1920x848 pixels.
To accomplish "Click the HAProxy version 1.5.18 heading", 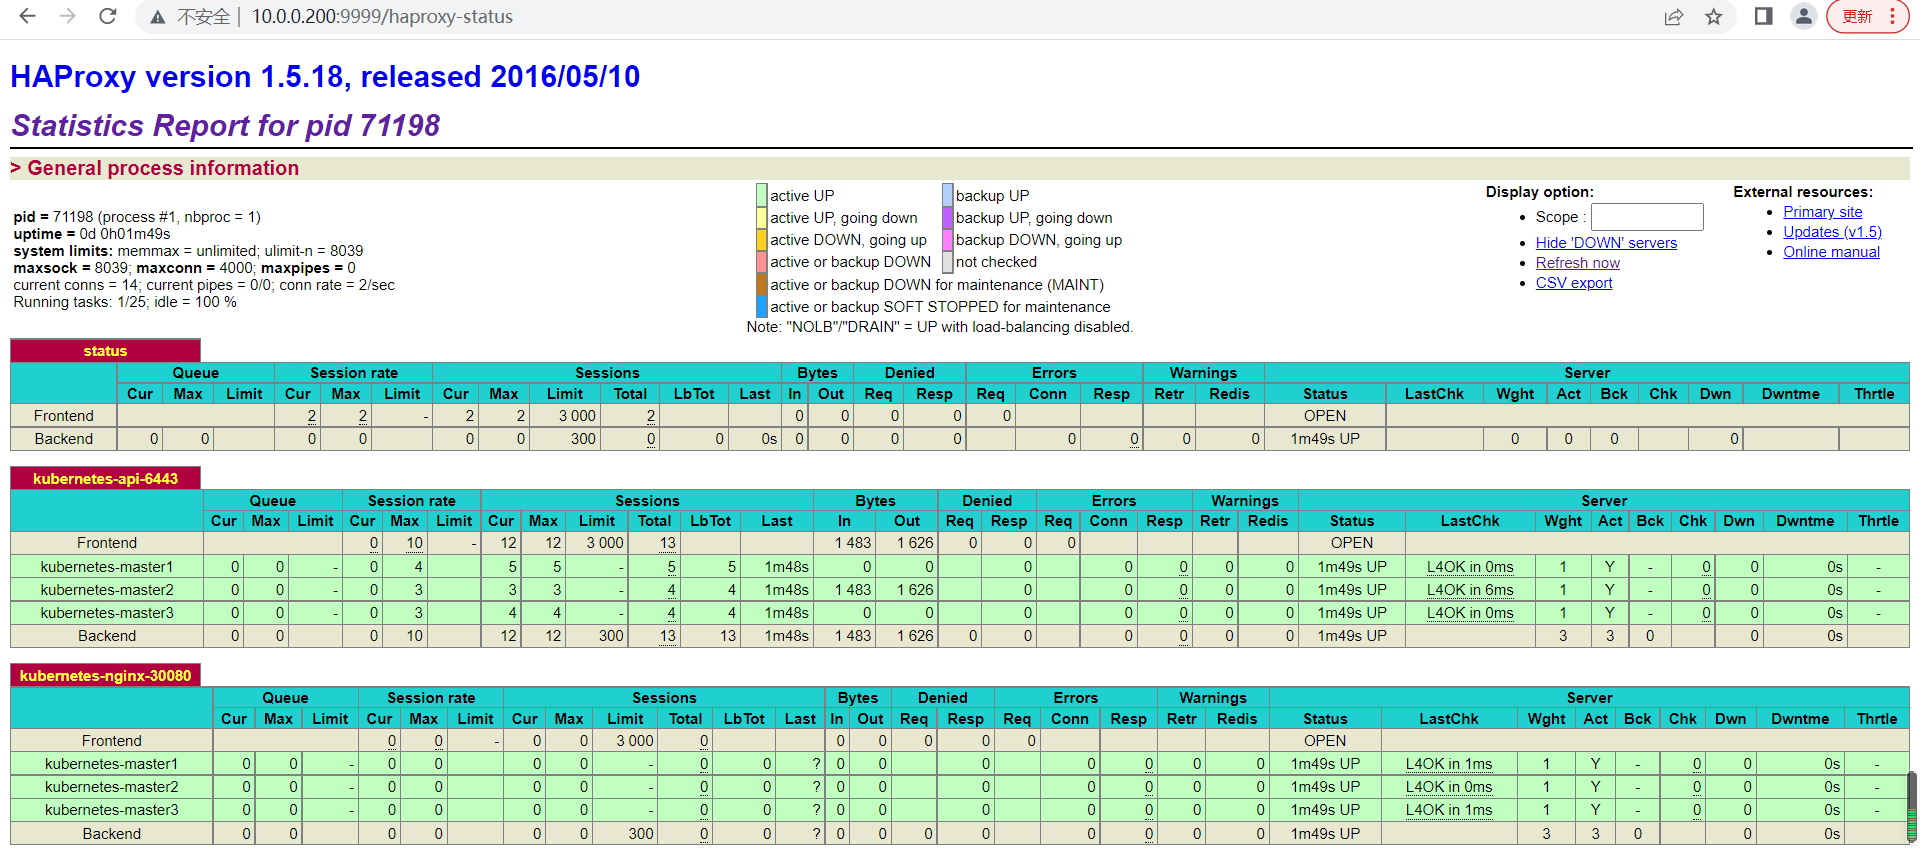I will [325, 77].
